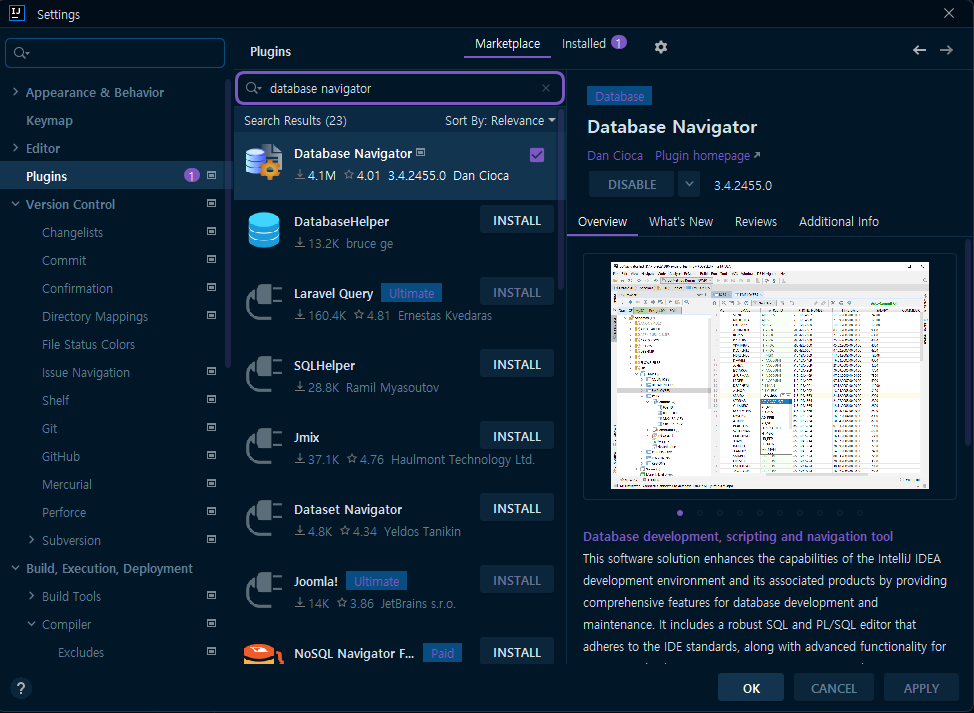Select the Shelf settings item
The width and height of the screenshot is (974, 713).
click(x=55, y=400)
